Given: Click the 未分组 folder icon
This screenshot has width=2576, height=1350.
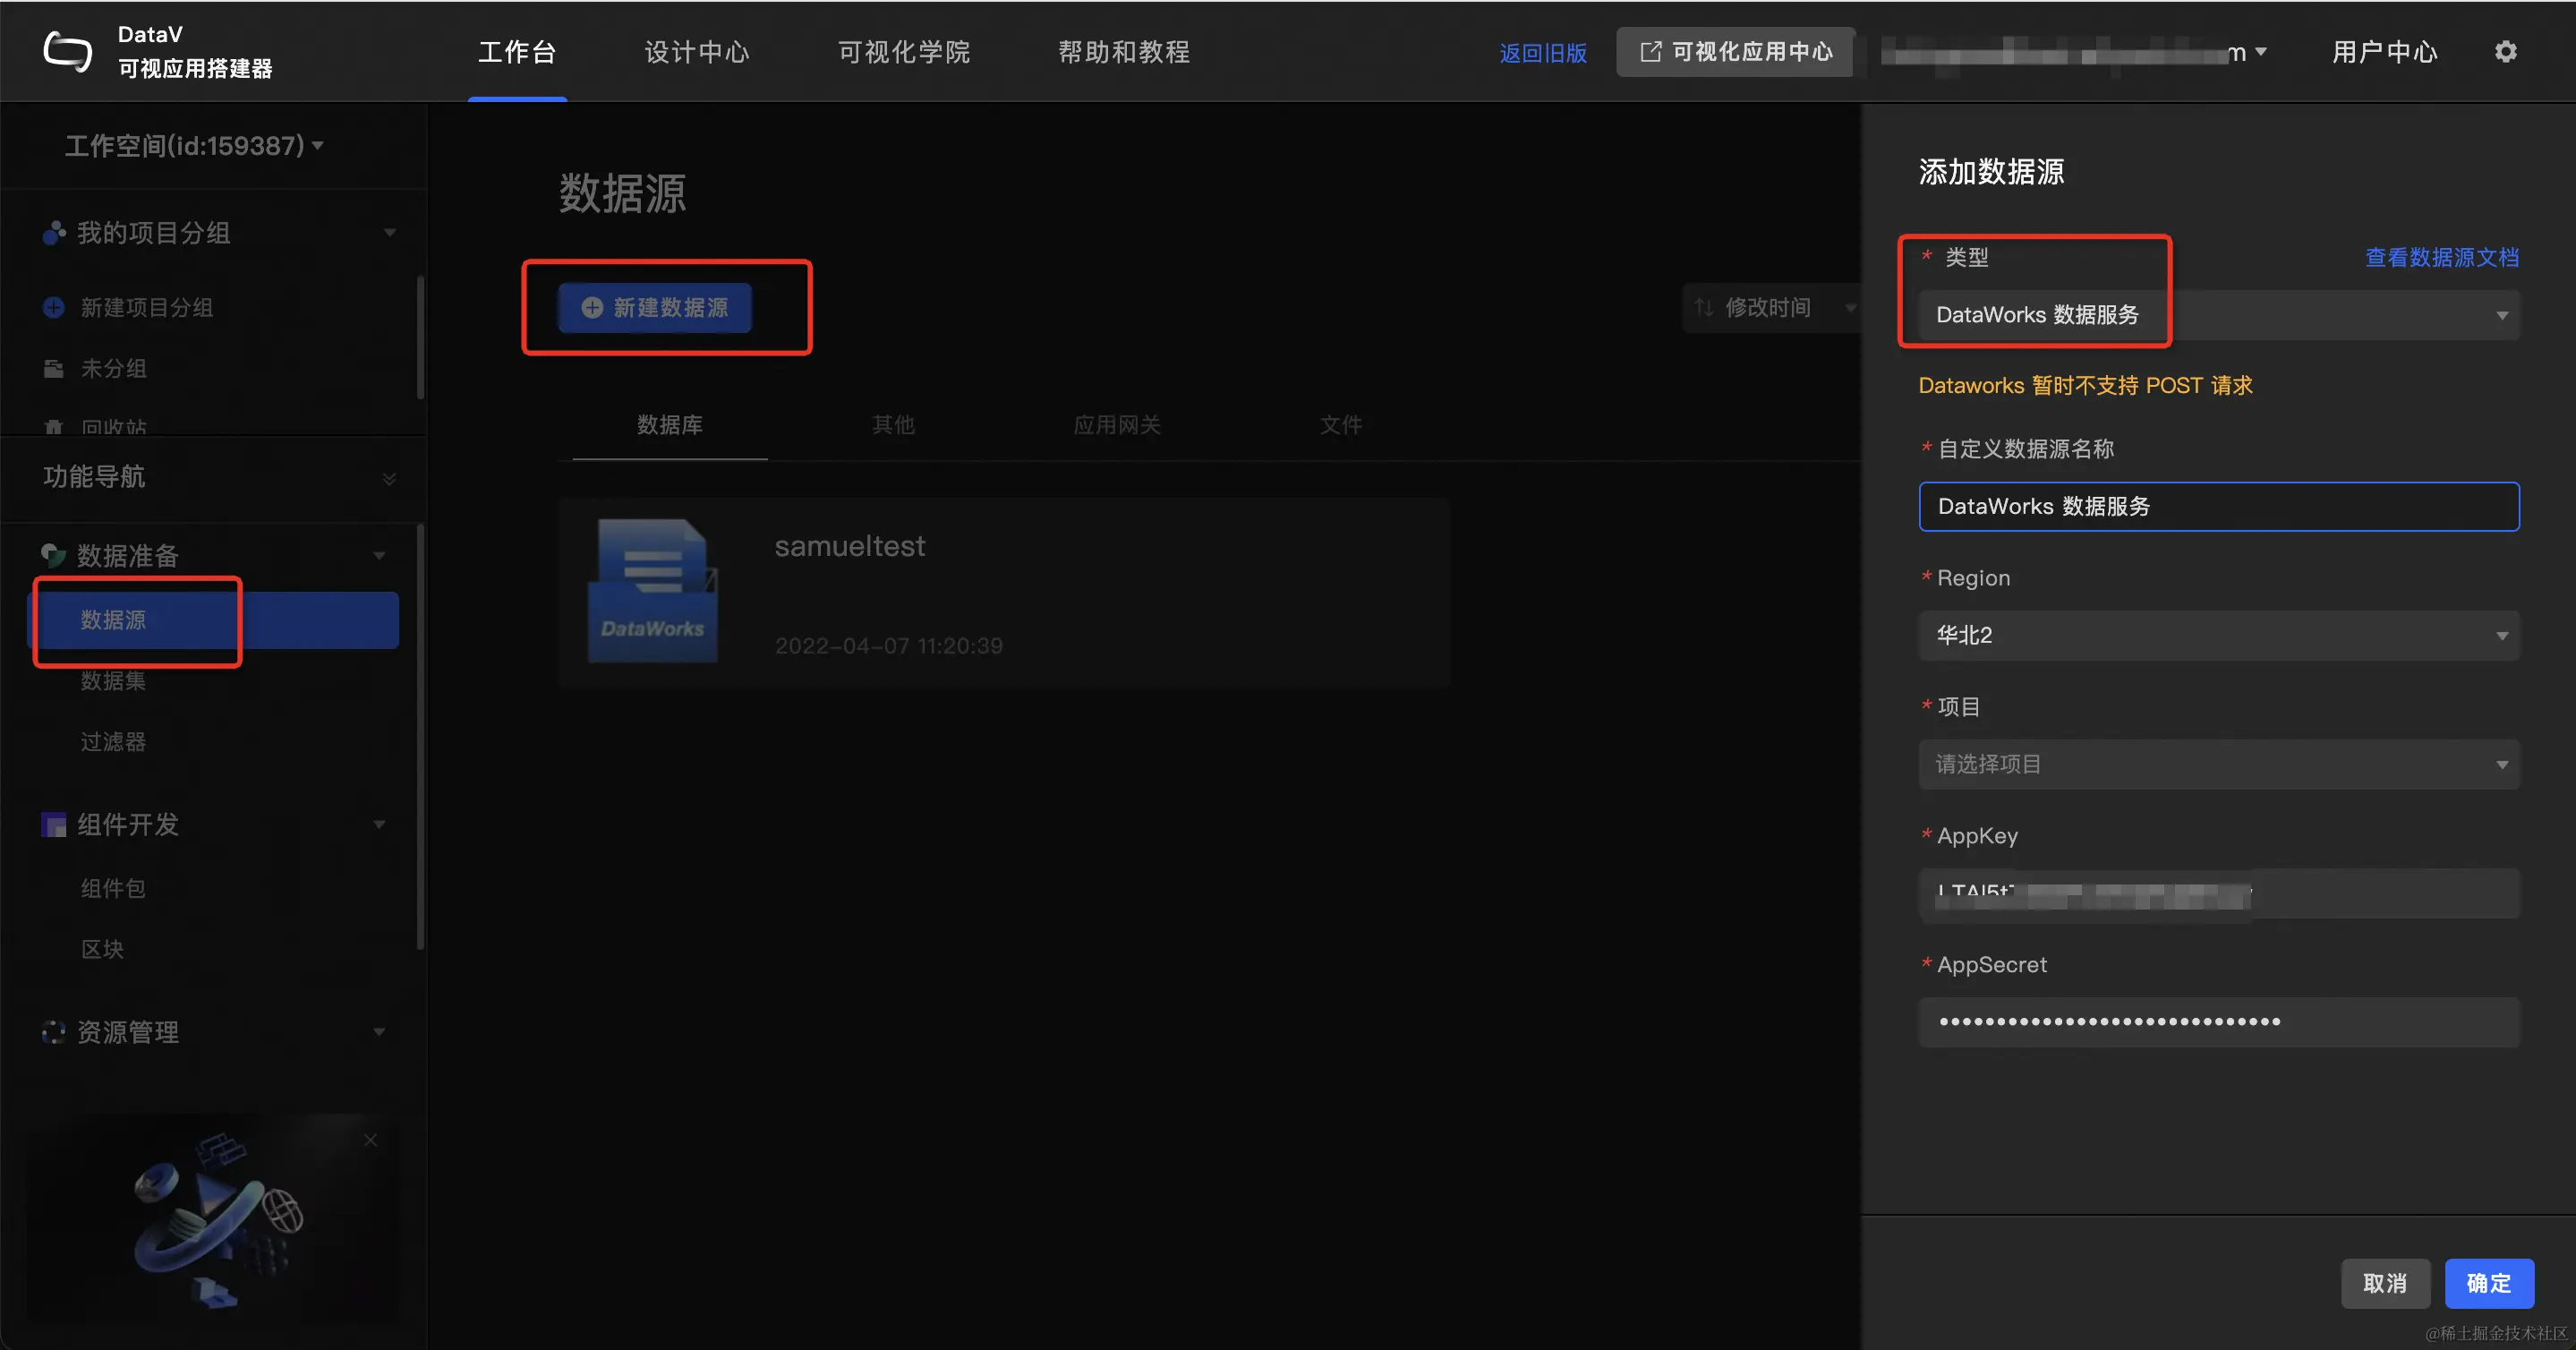Looking at the screenshot, I should tap(54, 368).
